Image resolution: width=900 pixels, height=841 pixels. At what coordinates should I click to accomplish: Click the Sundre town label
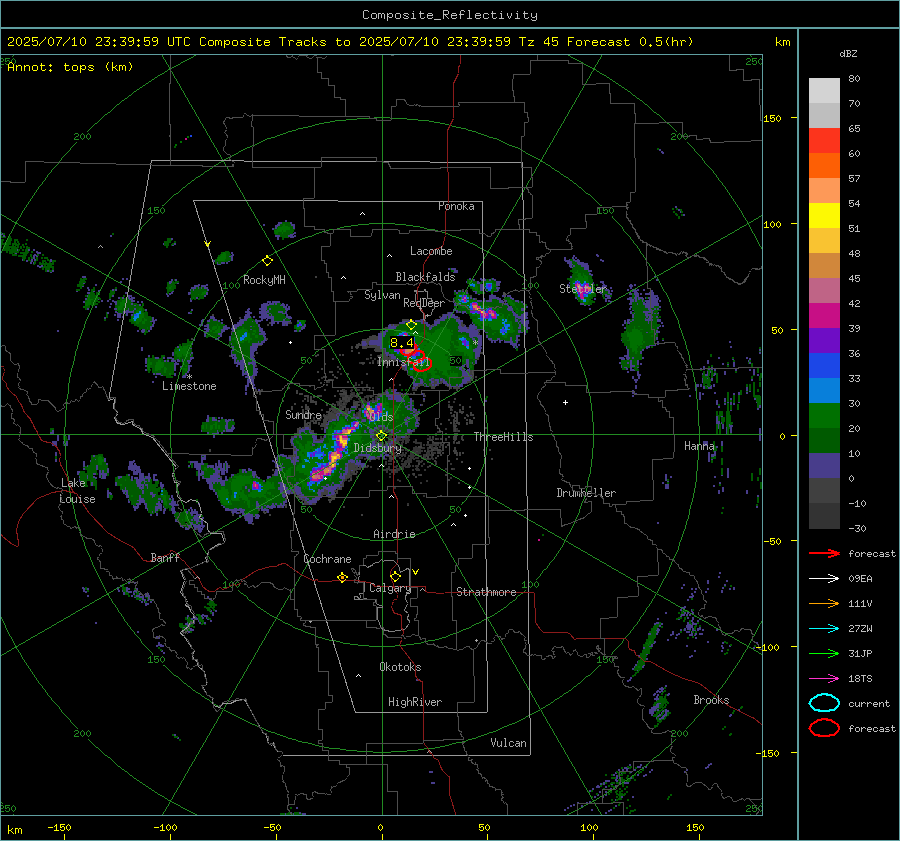click(303, 415)
